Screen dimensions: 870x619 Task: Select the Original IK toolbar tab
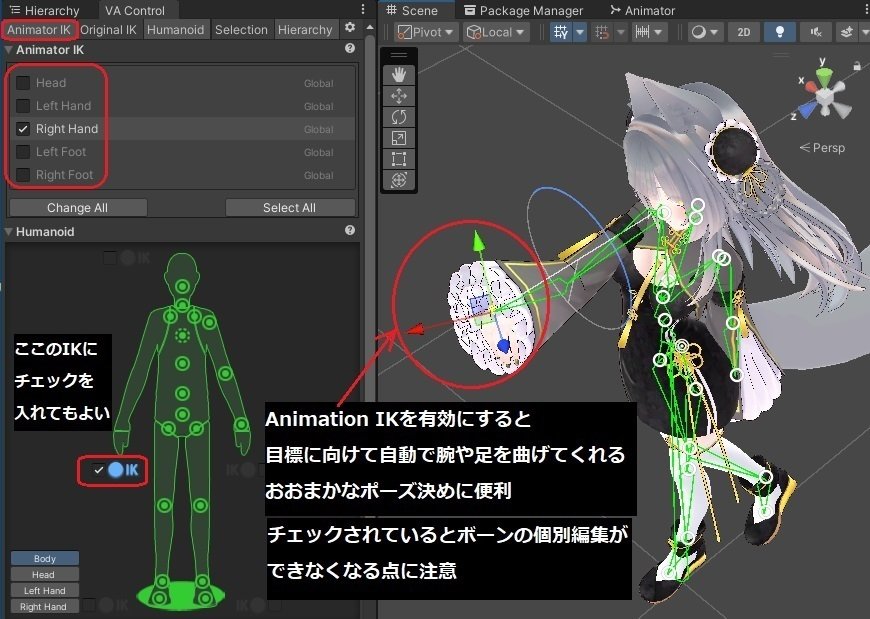[x=108, y=30]
